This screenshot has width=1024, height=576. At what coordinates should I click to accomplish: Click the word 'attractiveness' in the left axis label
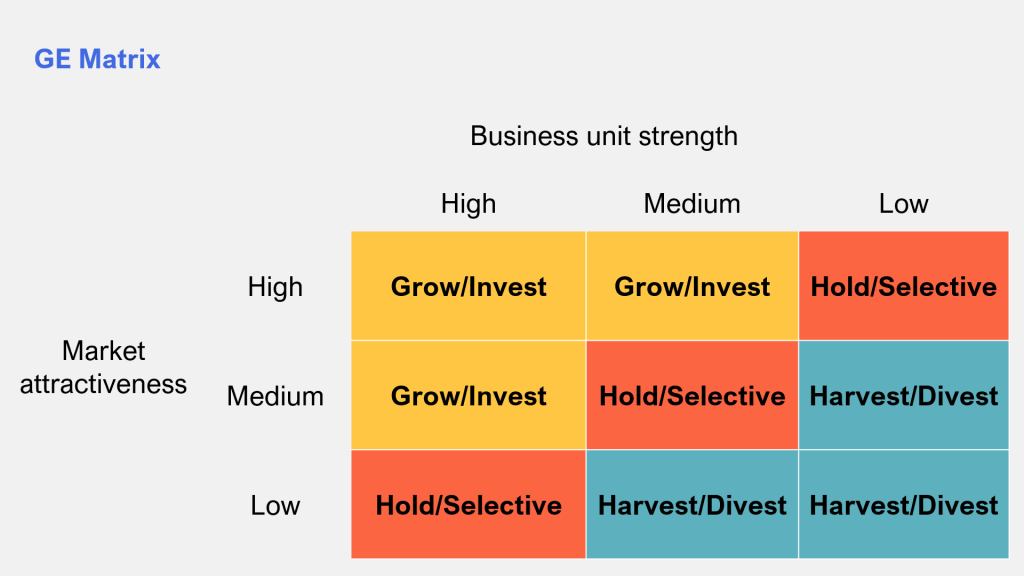pyautogui.click(x=104, y=384)
